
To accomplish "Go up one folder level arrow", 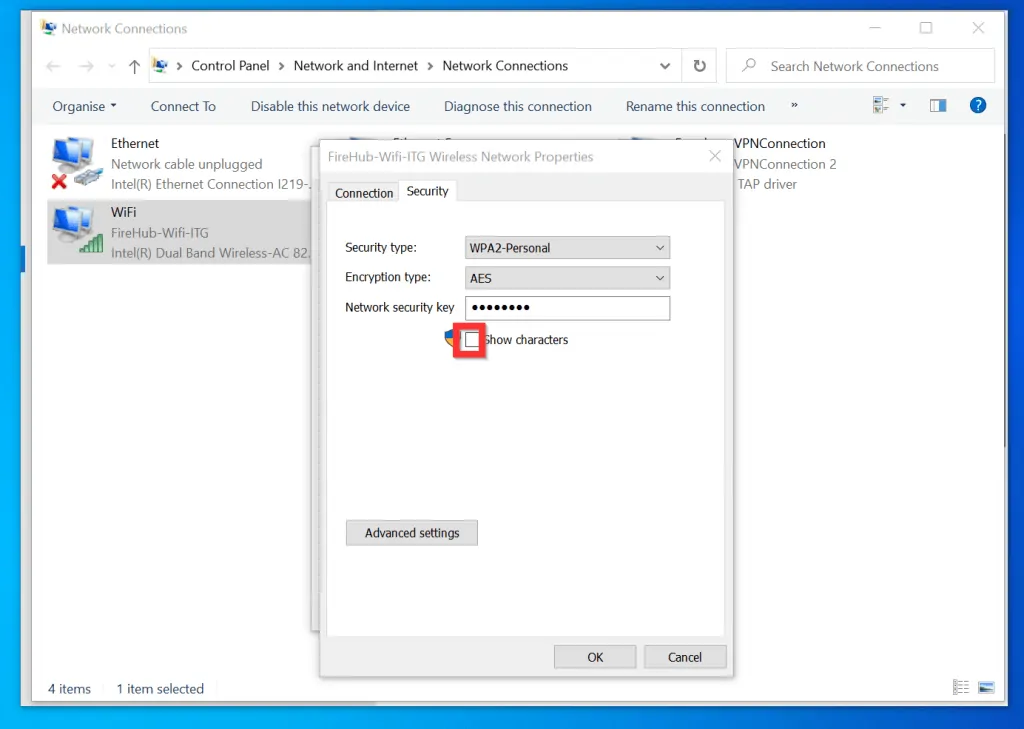I will click(135, 67).
